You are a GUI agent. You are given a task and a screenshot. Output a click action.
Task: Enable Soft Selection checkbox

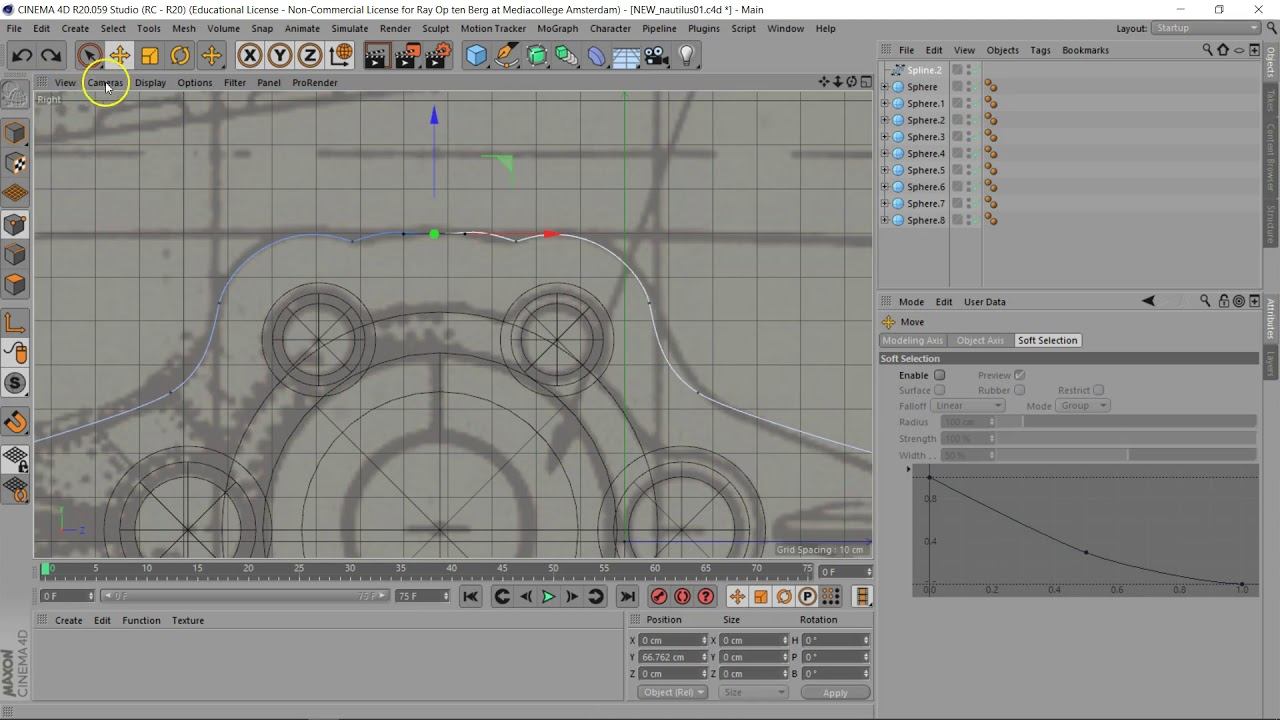pyautogui.click(x=939, y=375)
